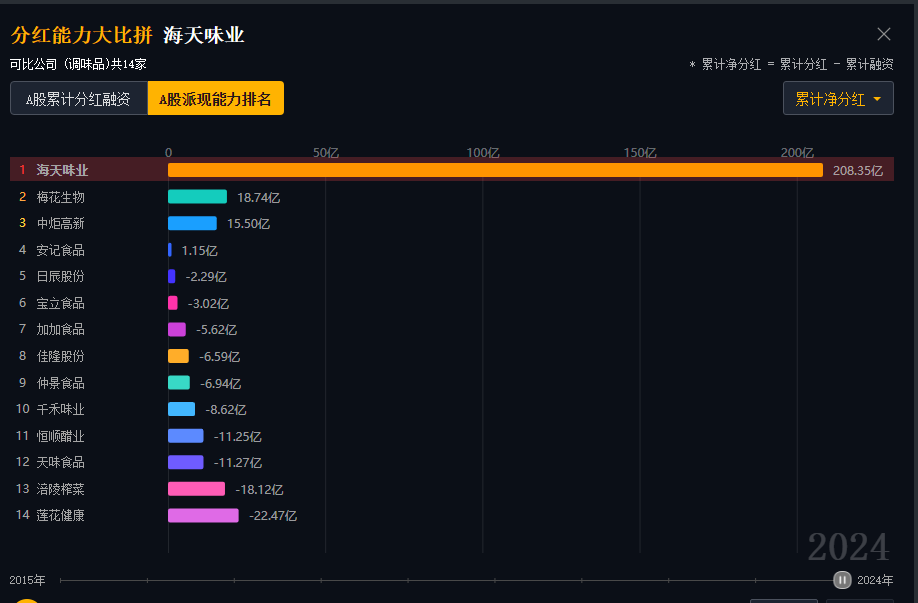918x603 pixels.
Task: Click the -8.62亿 value label
Action: [226, 410]
